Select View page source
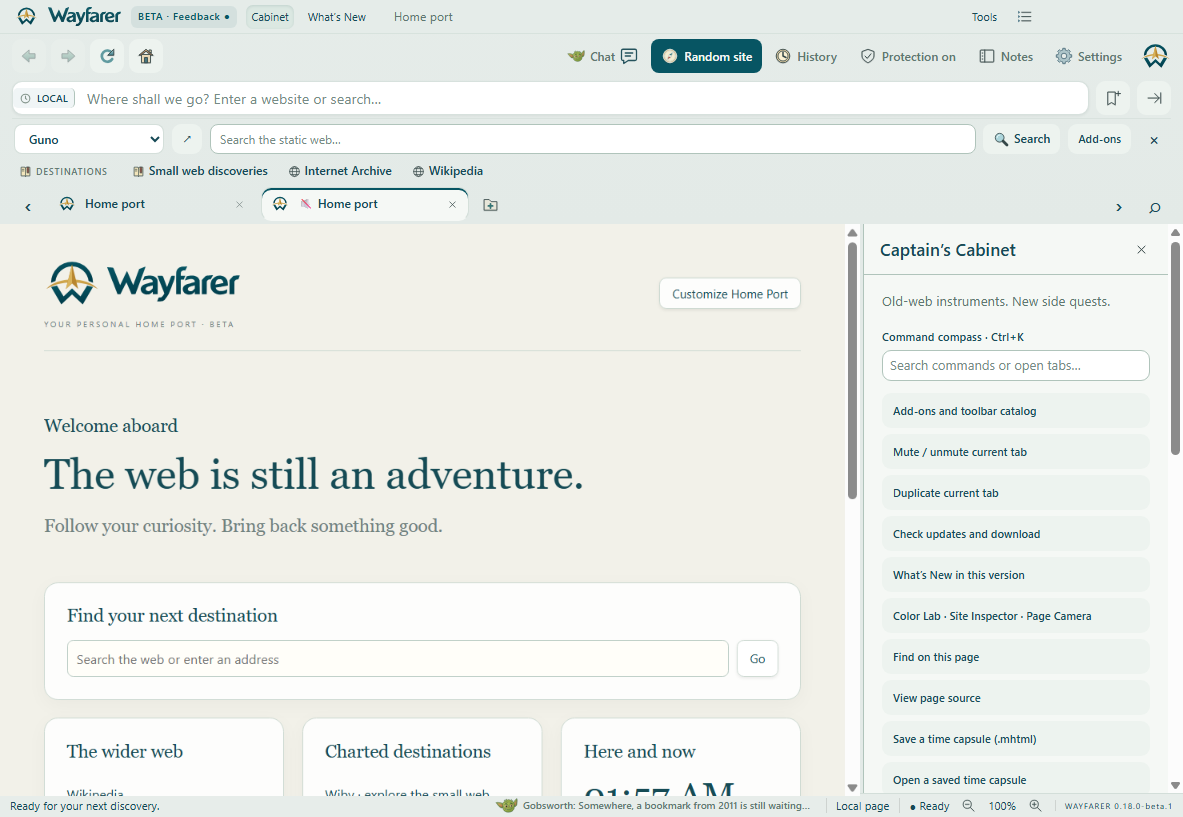The image size is (1183, 817). coord(1016,698)
